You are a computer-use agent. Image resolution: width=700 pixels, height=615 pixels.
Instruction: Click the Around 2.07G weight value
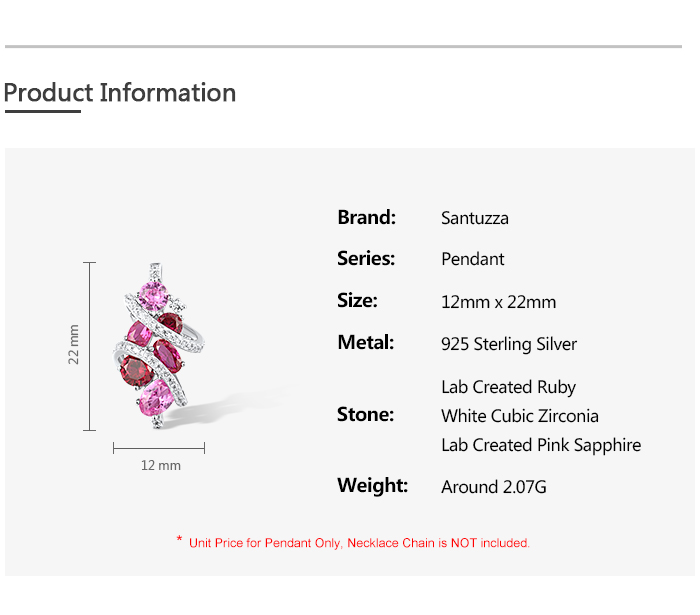(x=494, y=487)
